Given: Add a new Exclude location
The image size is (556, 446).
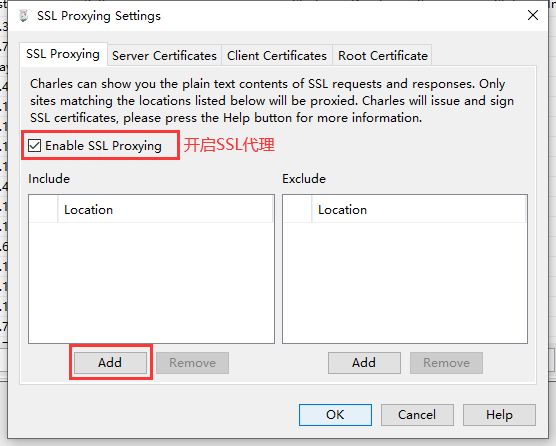Looking at the screenshot, I should tap(364, 363).
